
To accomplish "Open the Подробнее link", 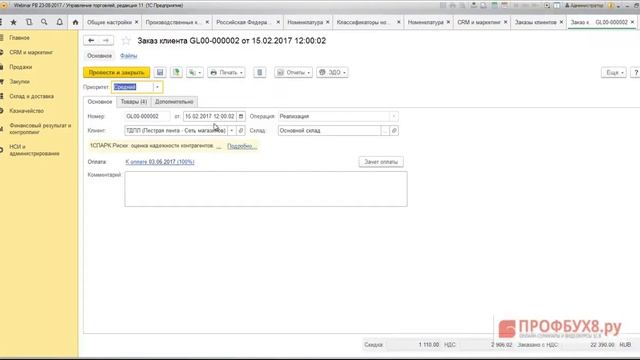I will click(x=242, y=146).
